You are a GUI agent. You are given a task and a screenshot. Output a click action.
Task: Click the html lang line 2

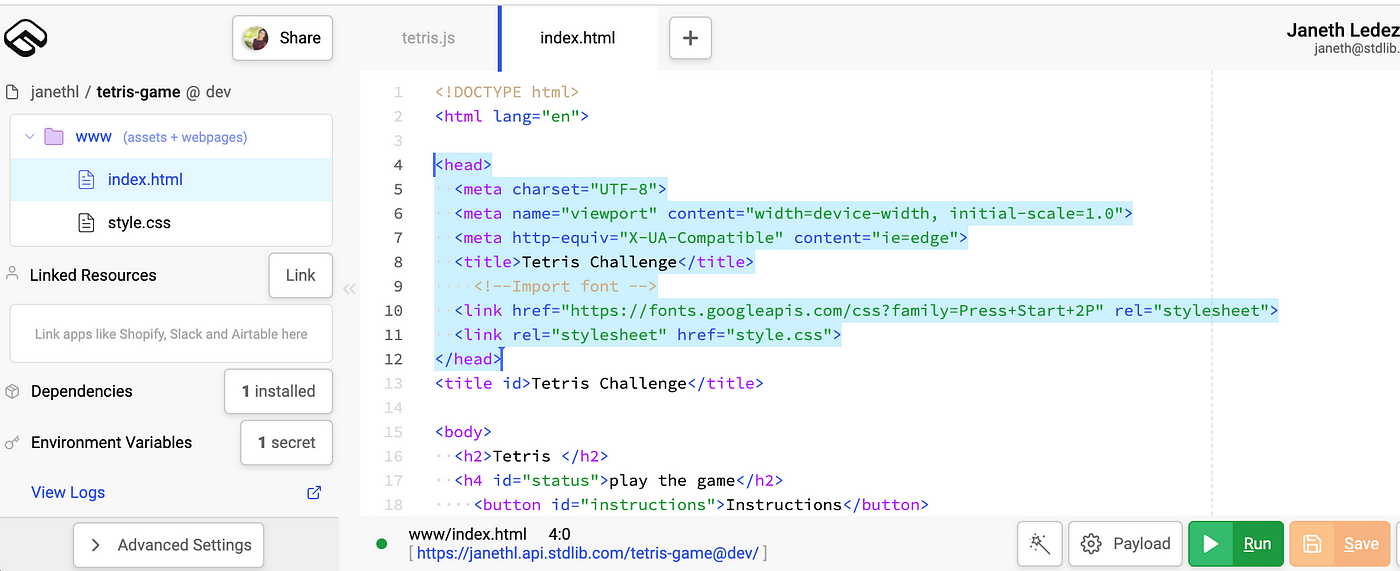point(512,116)
